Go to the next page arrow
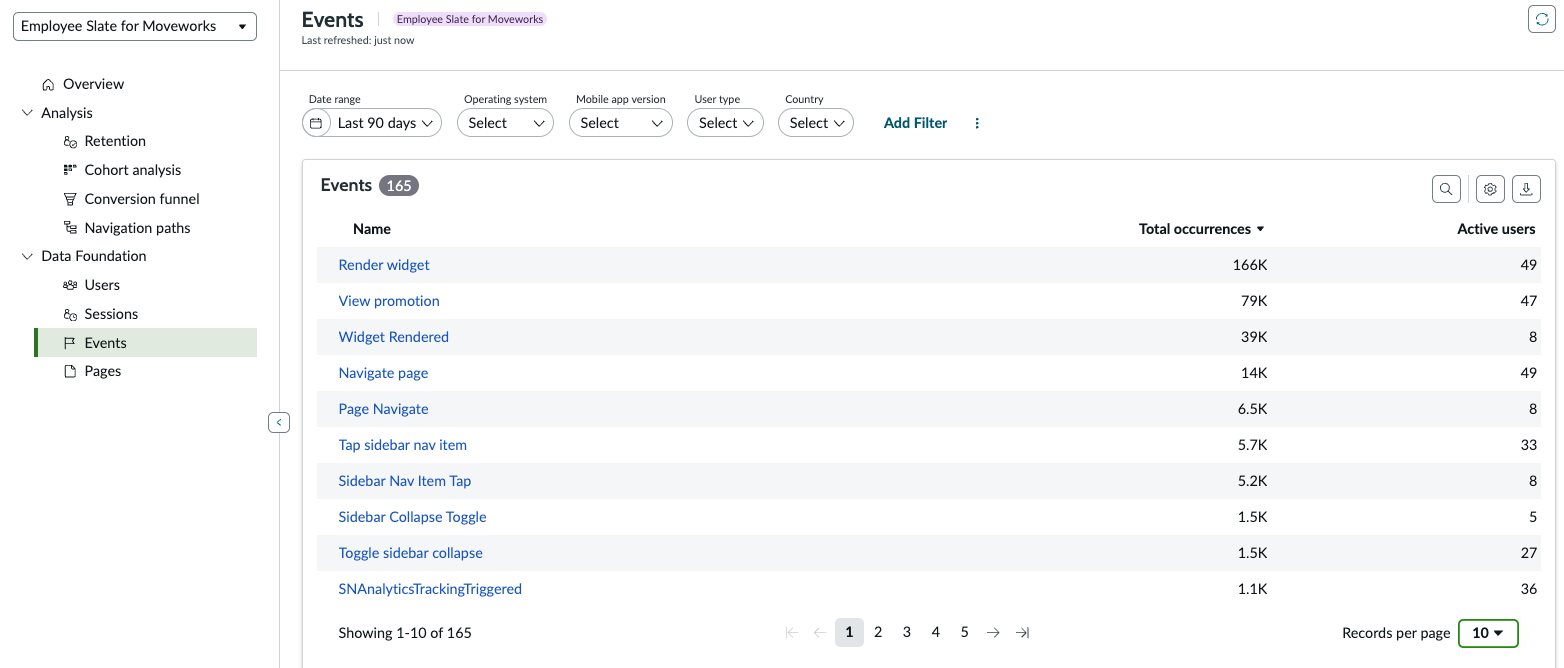Screen dimensions: 1564x668 coord(993,633)
